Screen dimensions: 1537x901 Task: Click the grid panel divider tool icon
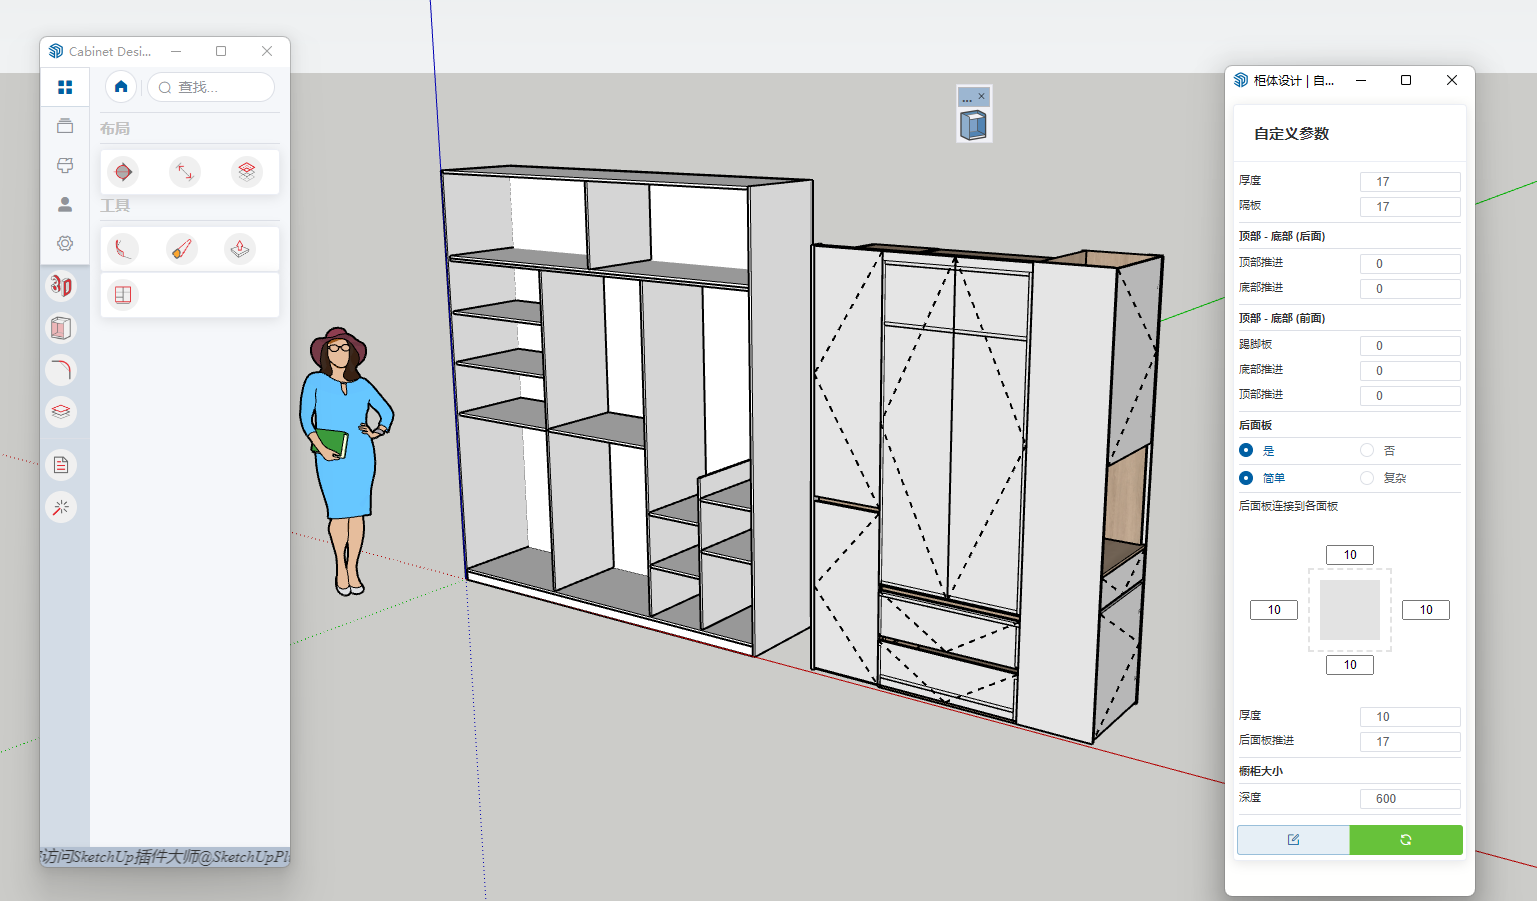click(x=123, y=295)
